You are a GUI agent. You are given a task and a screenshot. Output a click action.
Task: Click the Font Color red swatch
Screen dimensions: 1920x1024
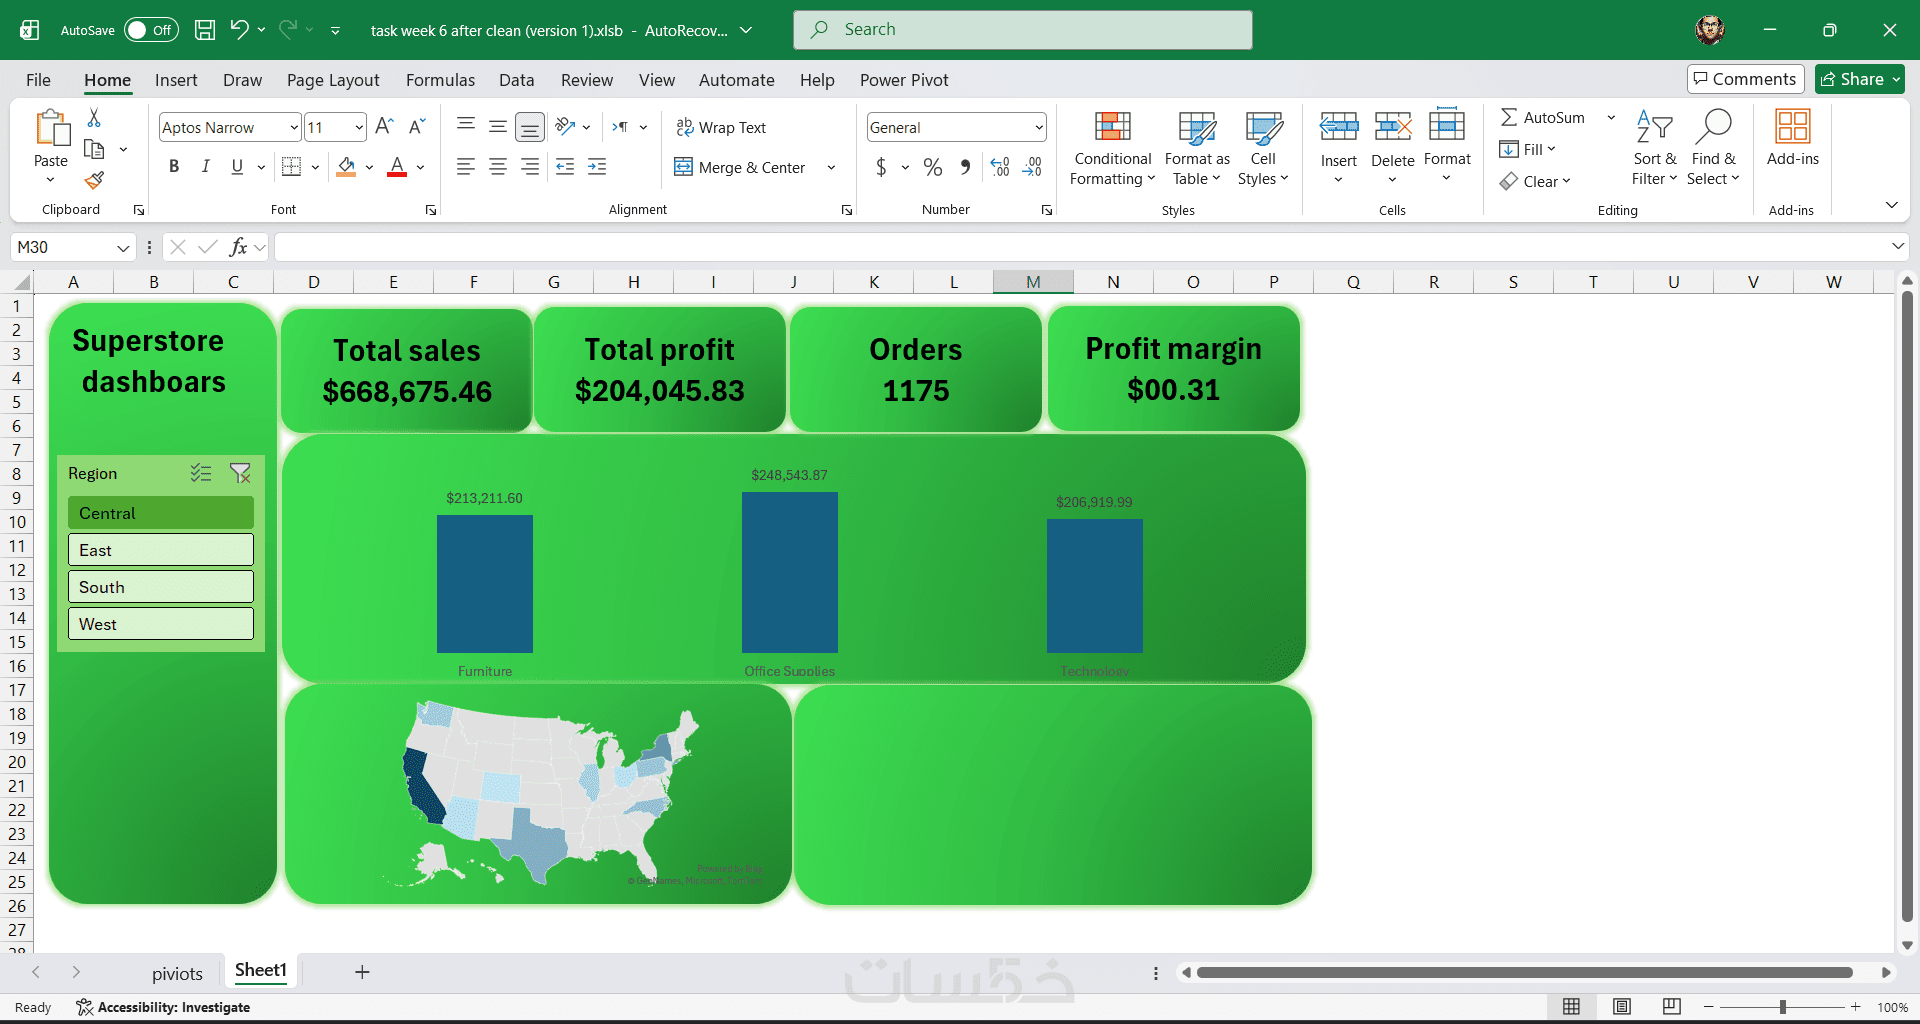coord(397,167)
